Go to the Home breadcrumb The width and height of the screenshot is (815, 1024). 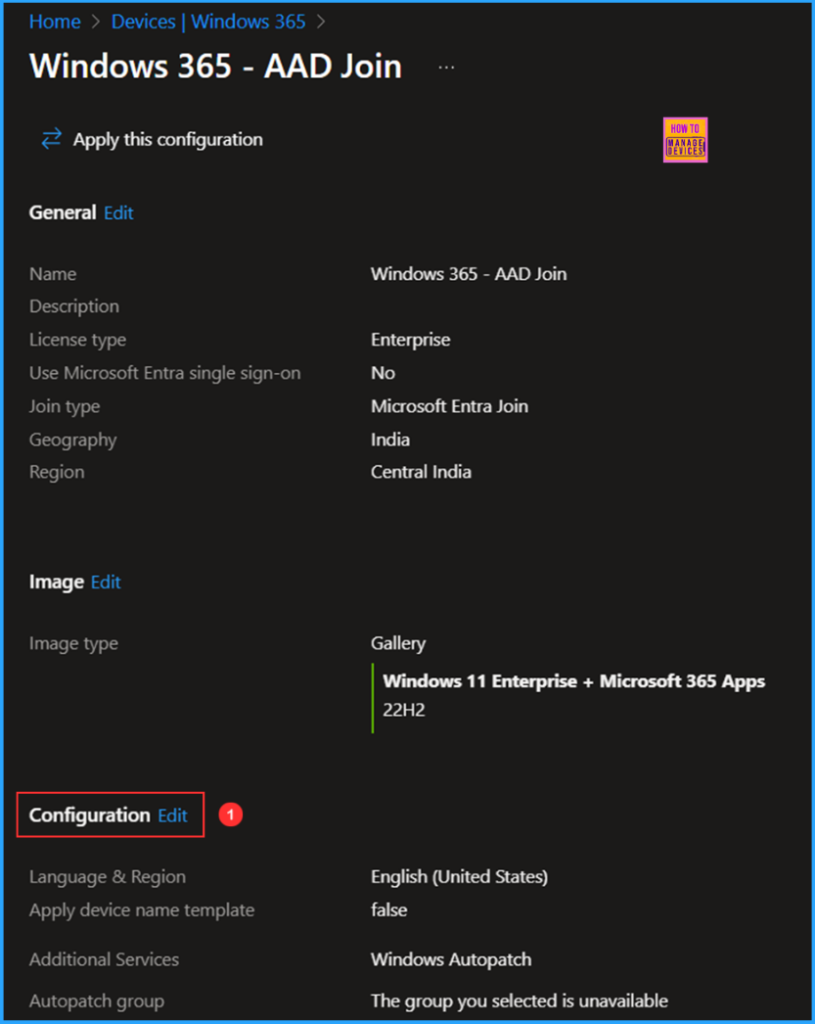[x=55, y=22]
